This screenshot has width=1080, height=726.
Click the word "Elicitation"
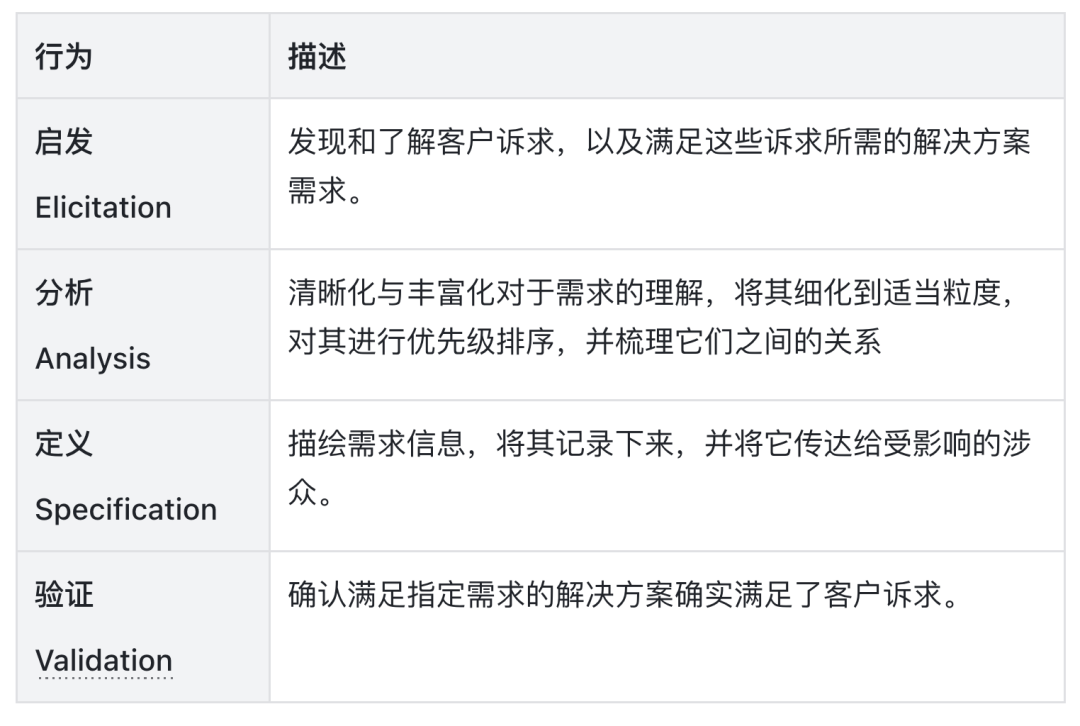point(103,207)
